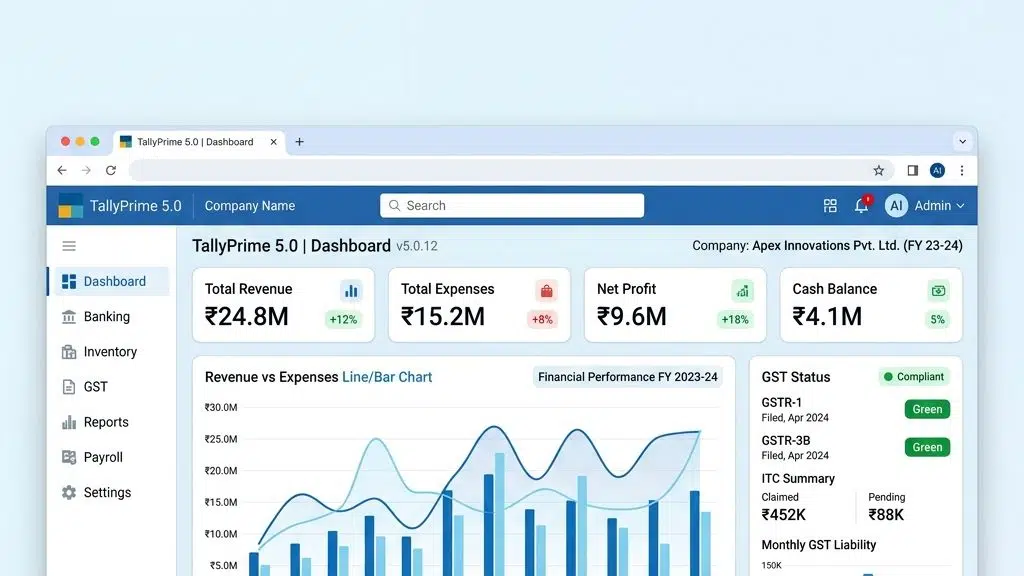Click the Green badge beside GSTR-3B
This screenshot has width=1024, height=576.
pos(927,447)
